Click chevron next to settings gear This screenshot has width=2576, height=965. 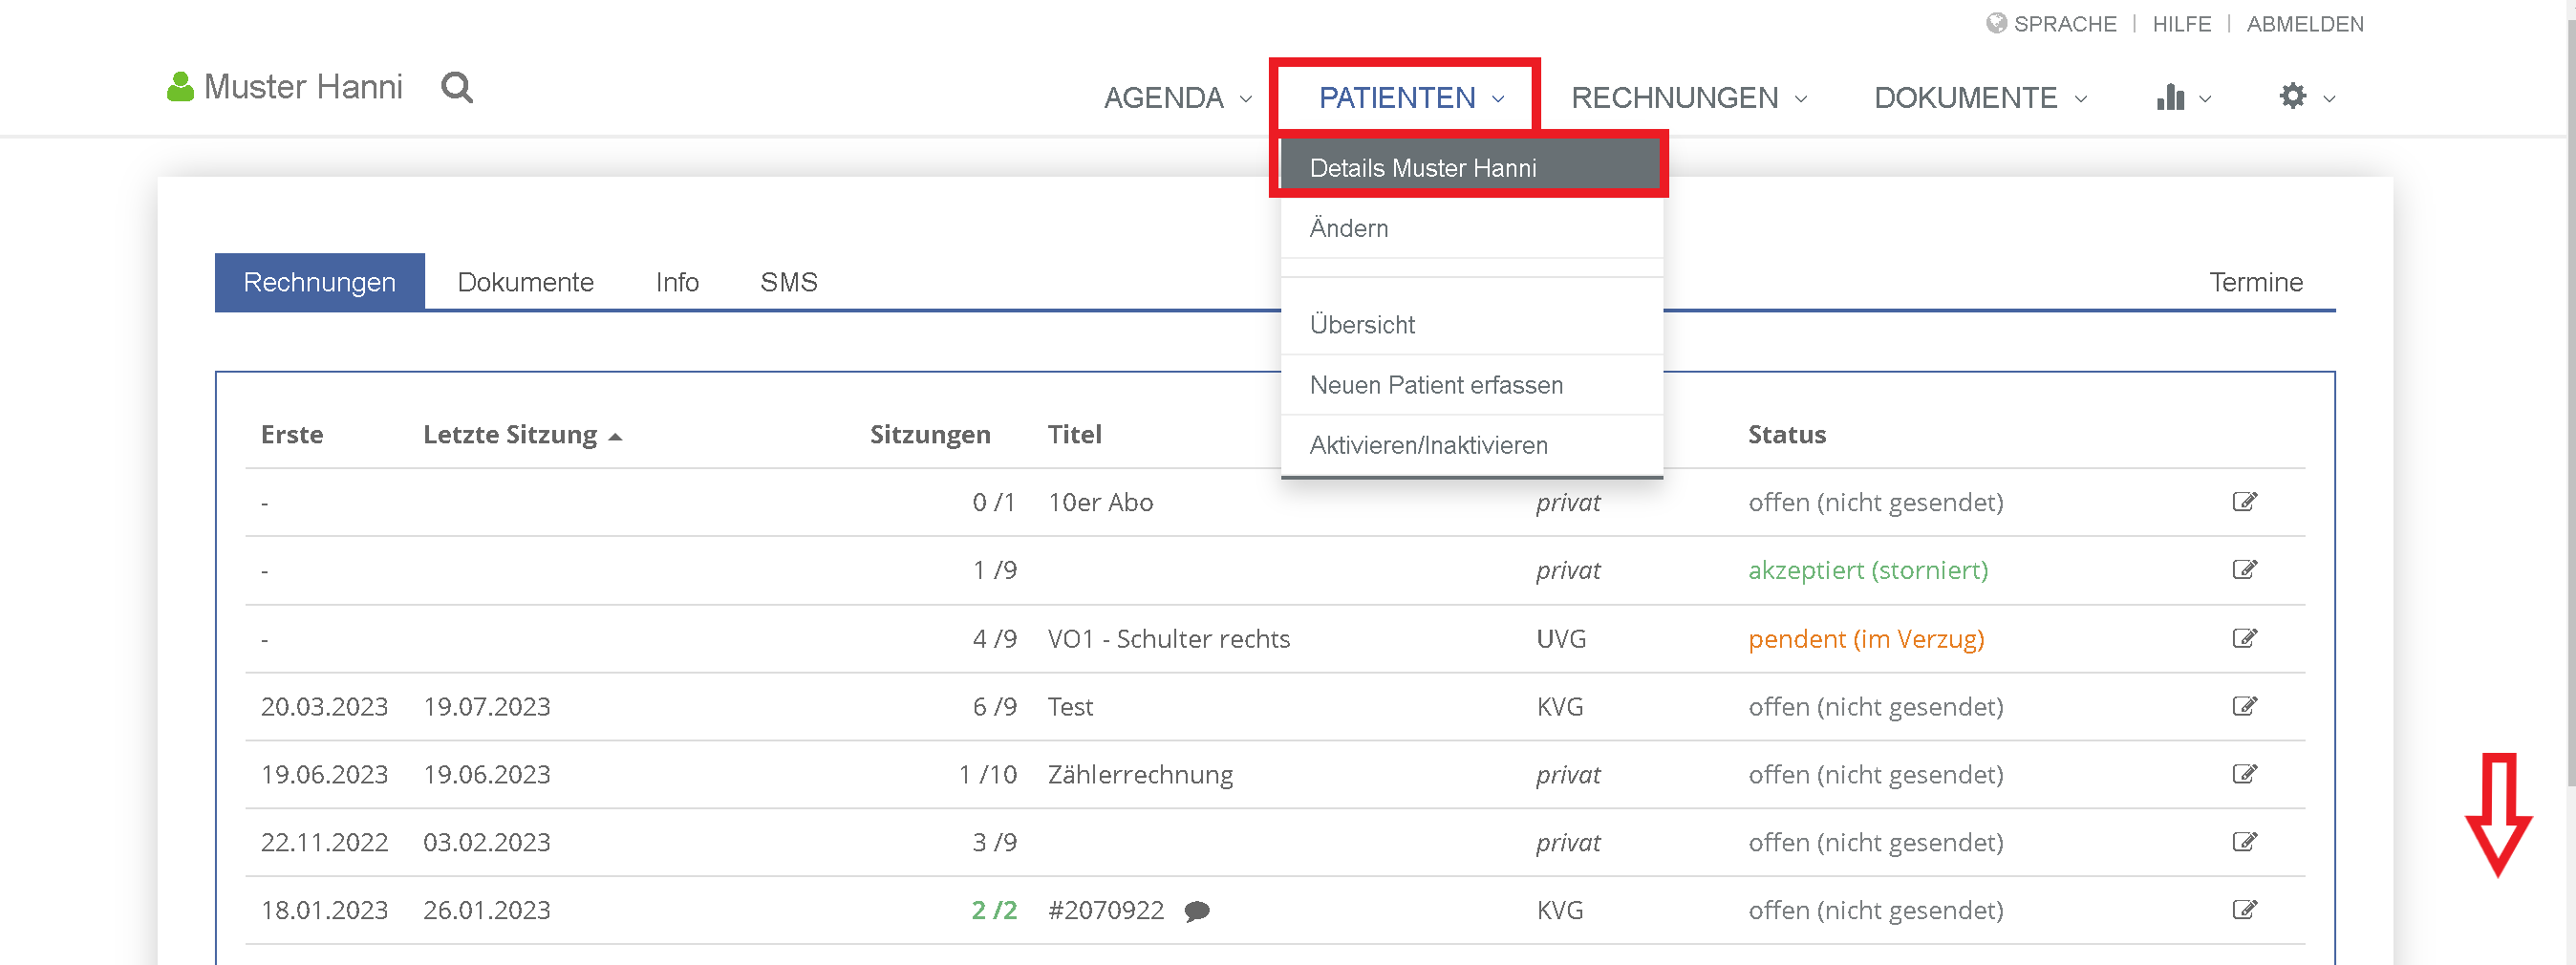tap(2329, 99)
